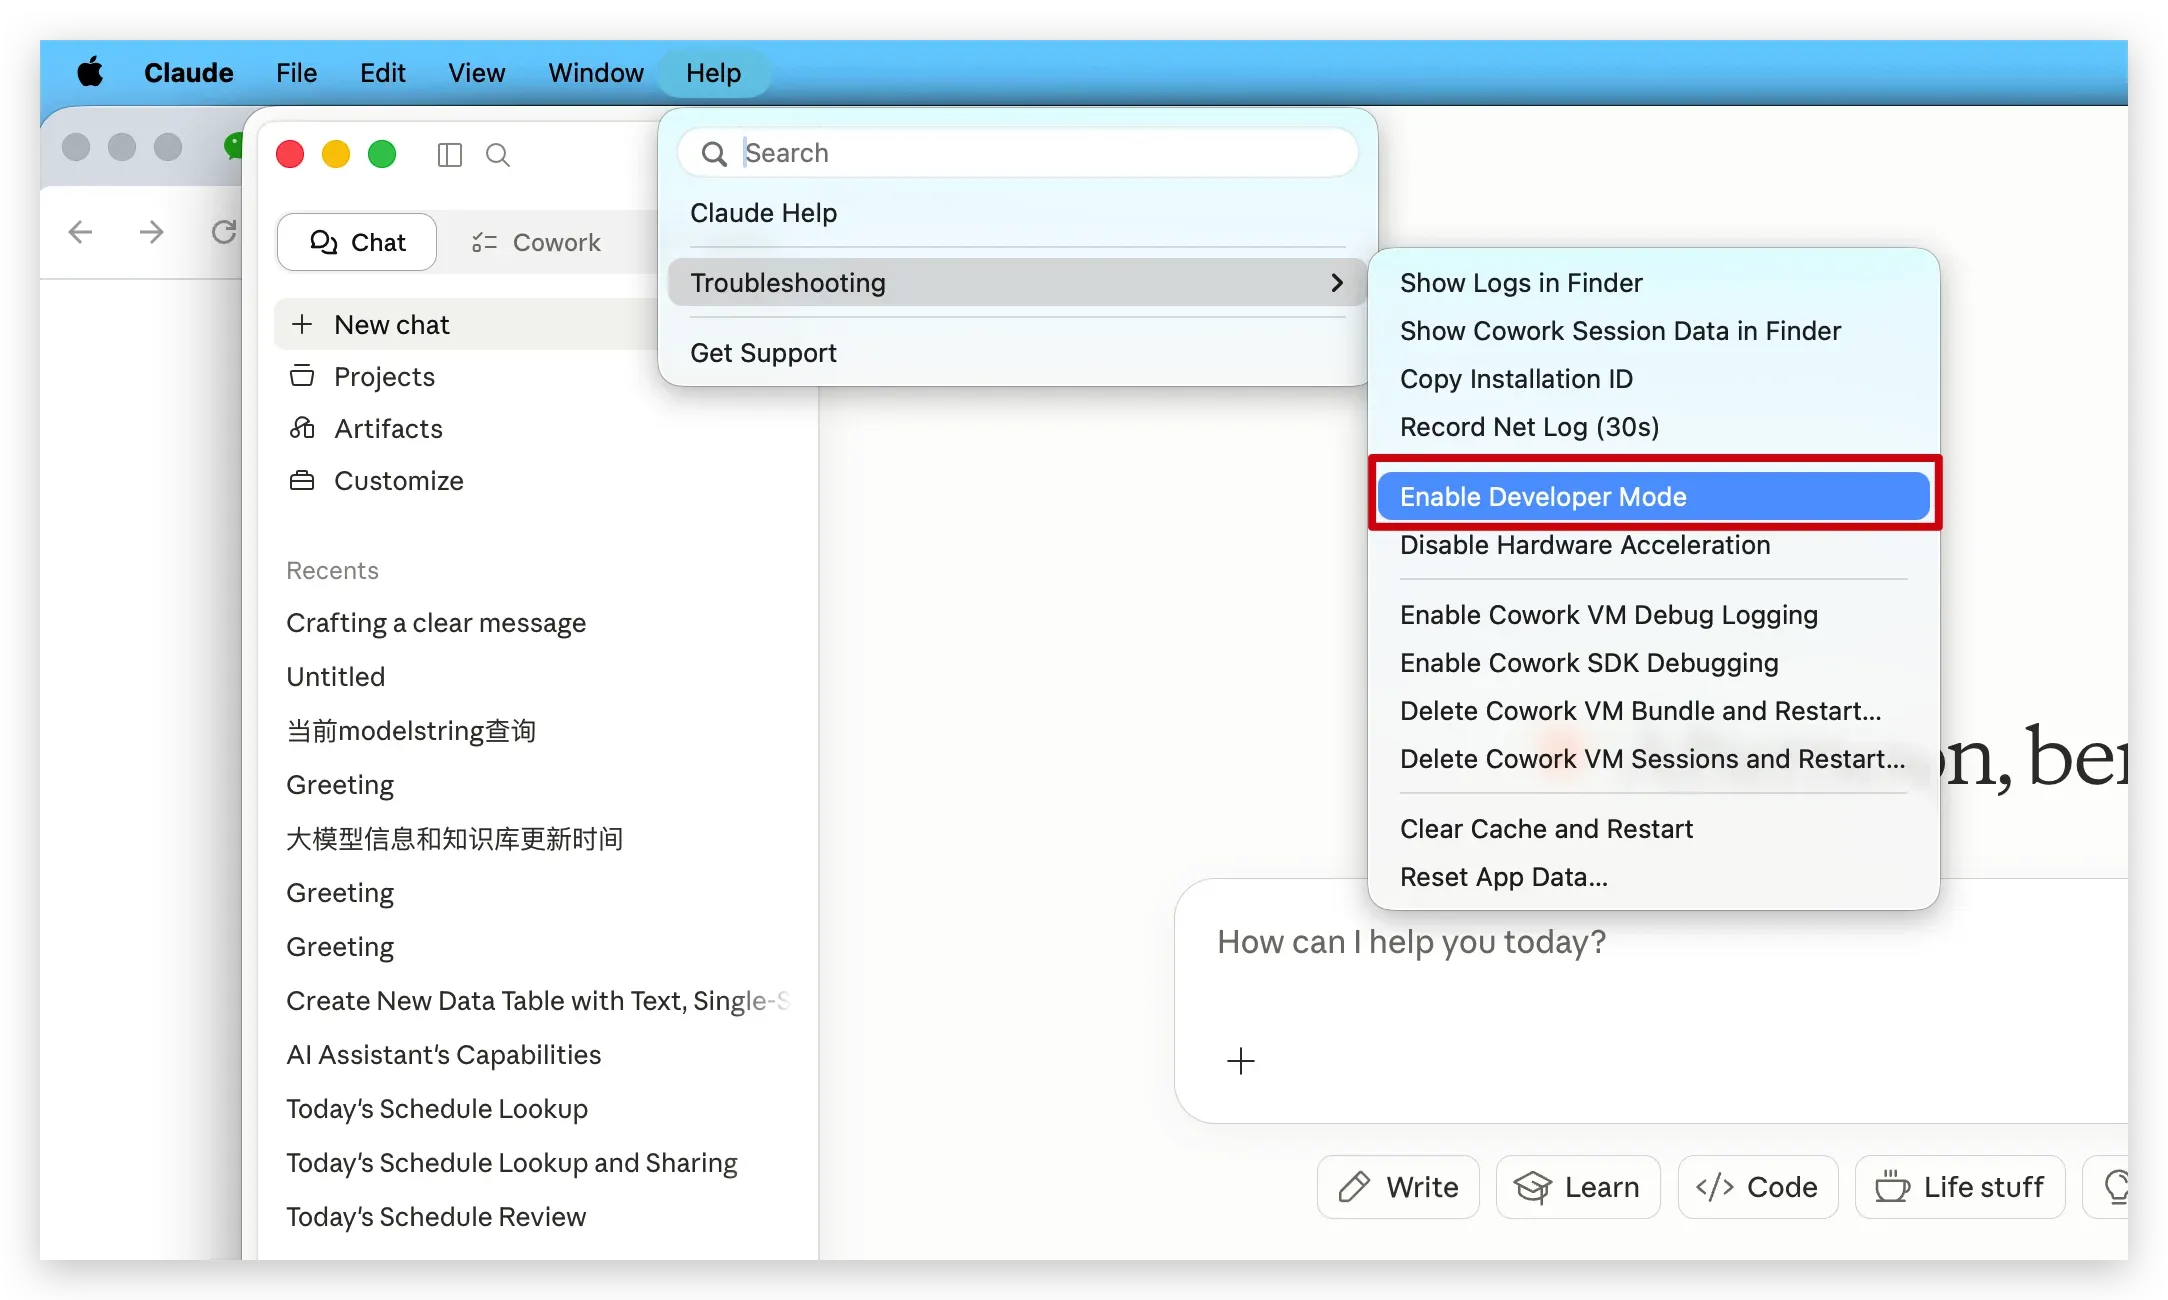Viewport: 2168px width, 1300px height.
Task: Click the Customize toolbox icon
Action: (302, 480)
